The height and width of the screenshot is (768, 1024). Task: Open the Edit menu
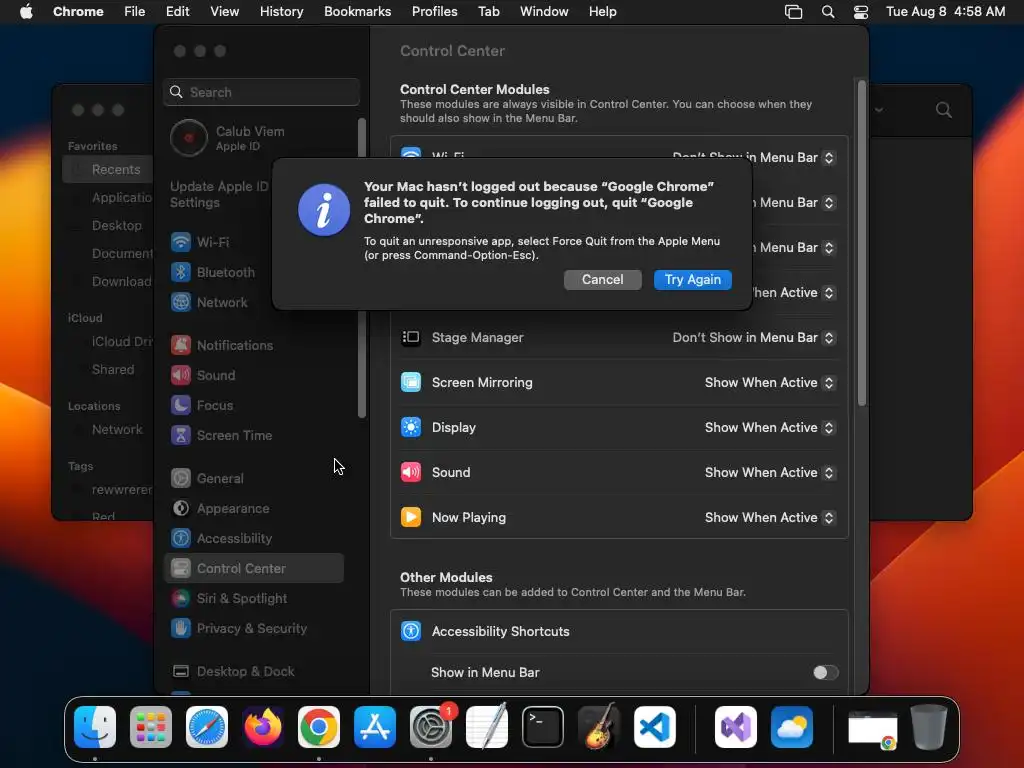(177, 12)
